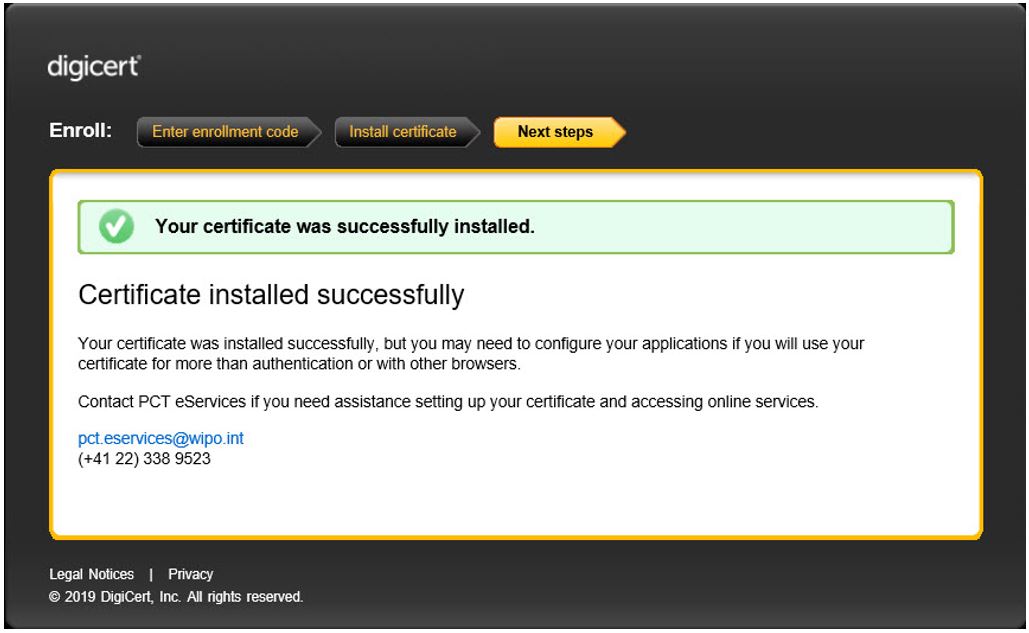Open the Legal Notices footer link
The image size is (1029, 633).
point(91,574)
